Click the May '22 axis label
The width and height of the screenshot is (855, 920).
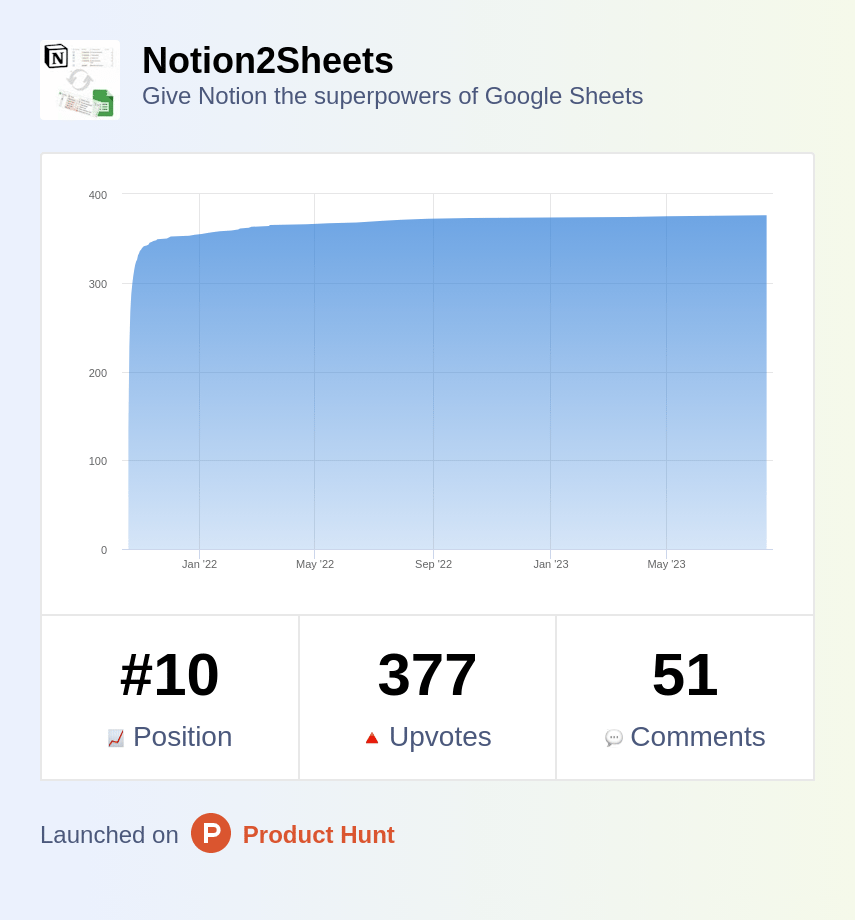pos(315,564)
